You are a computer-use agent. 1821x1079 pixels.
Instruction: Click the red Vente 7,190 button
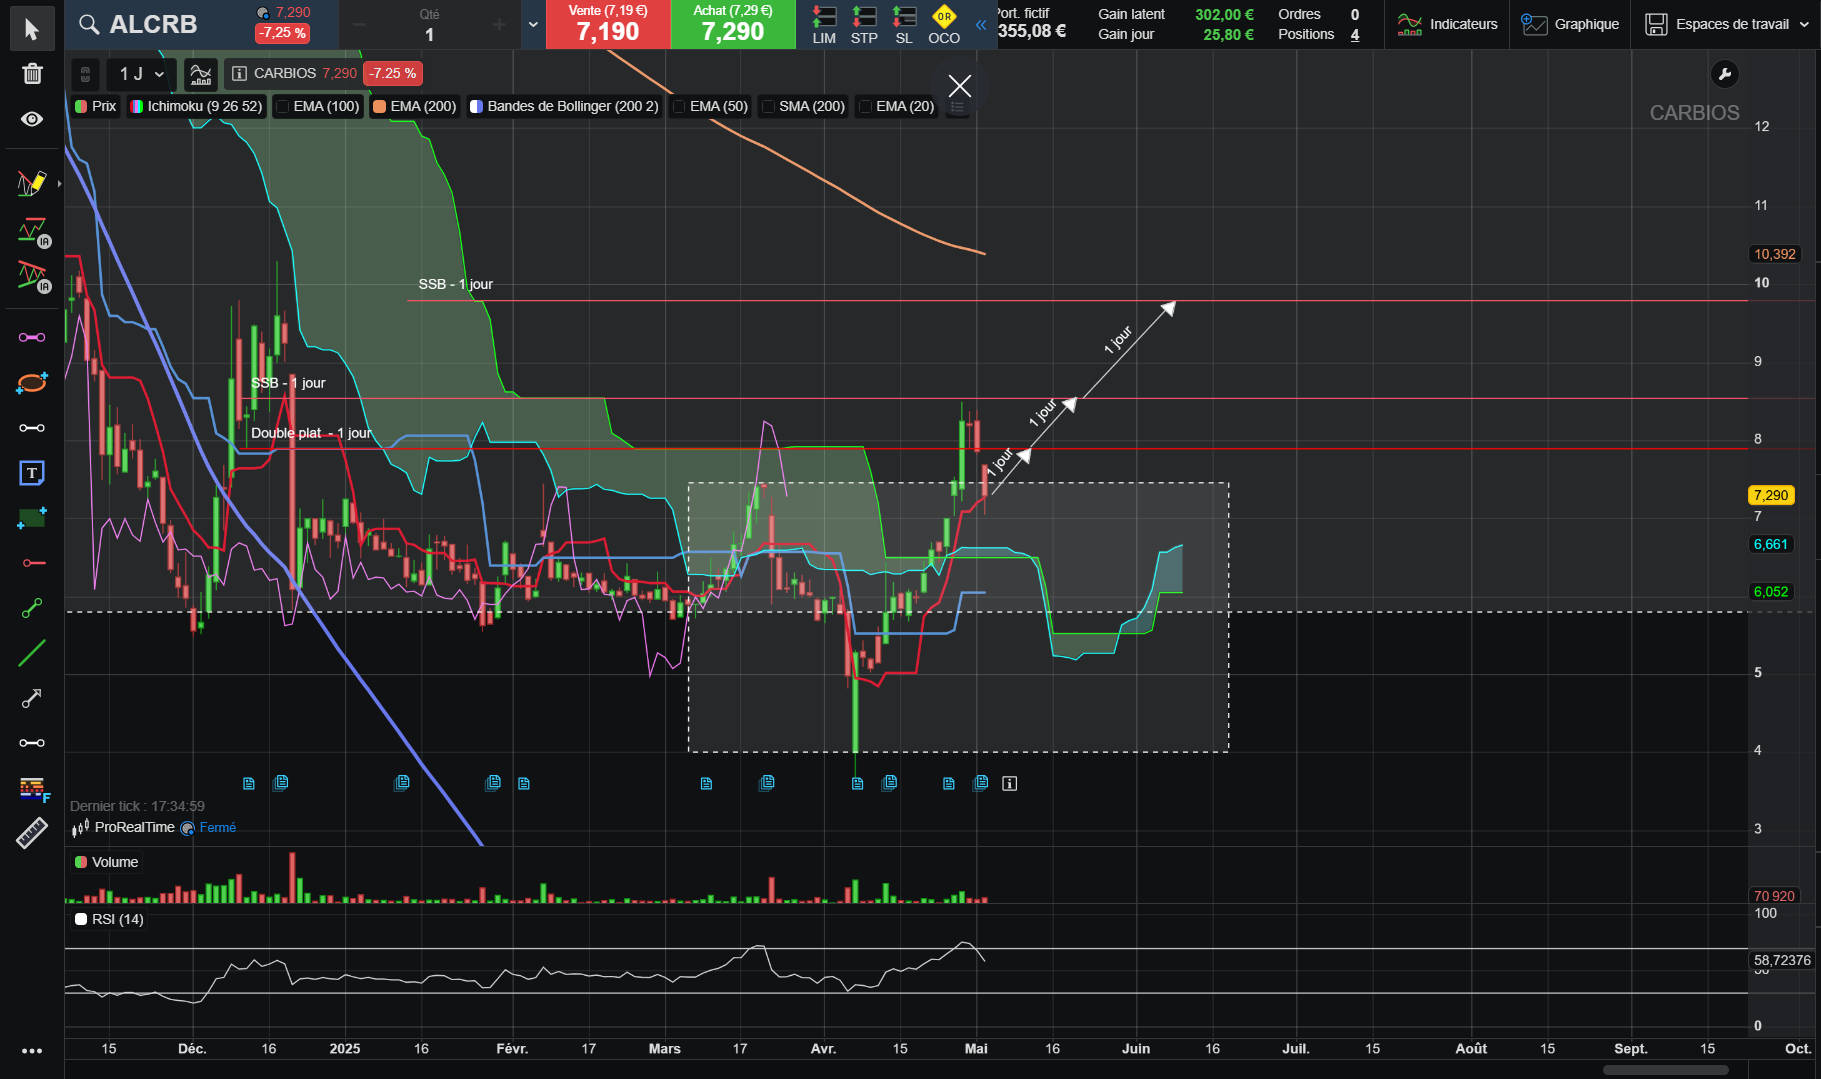(x=608, y=24)
